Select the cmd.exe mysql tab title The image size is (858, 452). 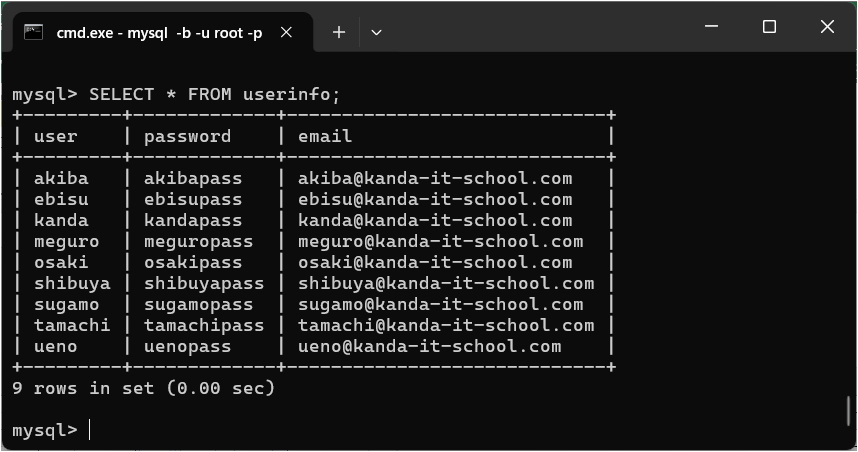click(159, 33)
